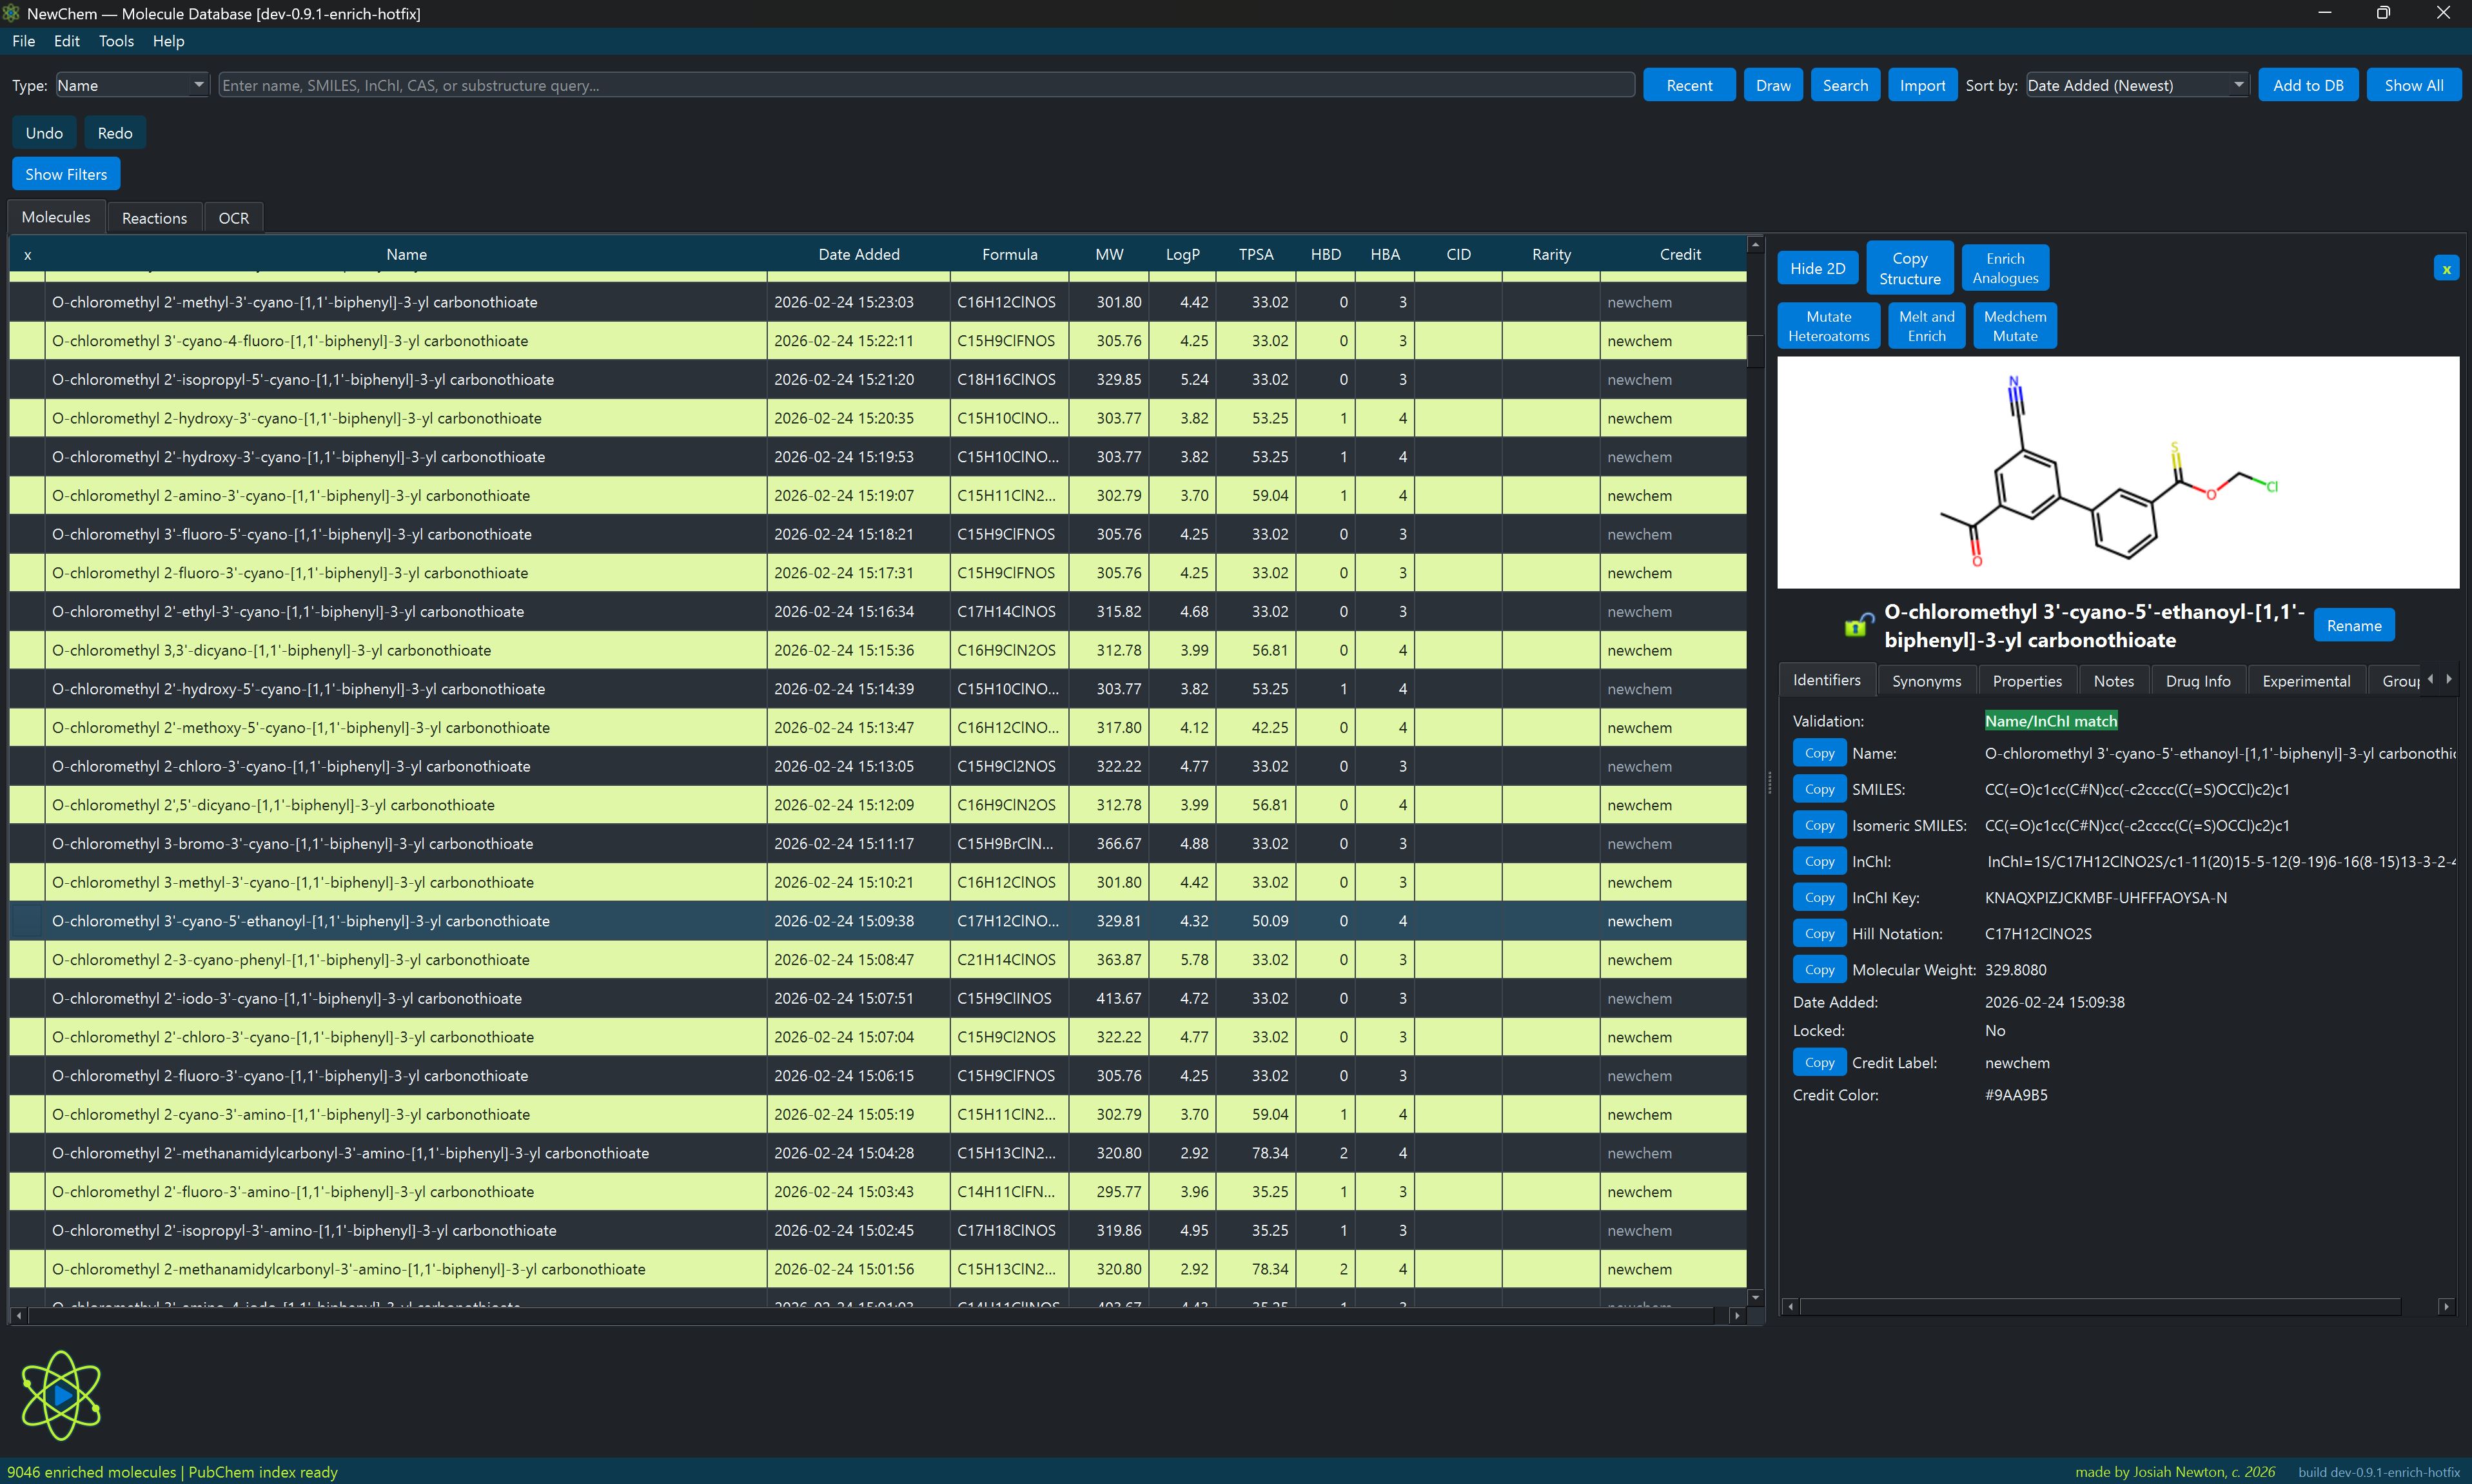Viewport: 2472px width, 1484px height.
Task: Toggle Show All in the toolbar
Action: [x=2414, y=85]
